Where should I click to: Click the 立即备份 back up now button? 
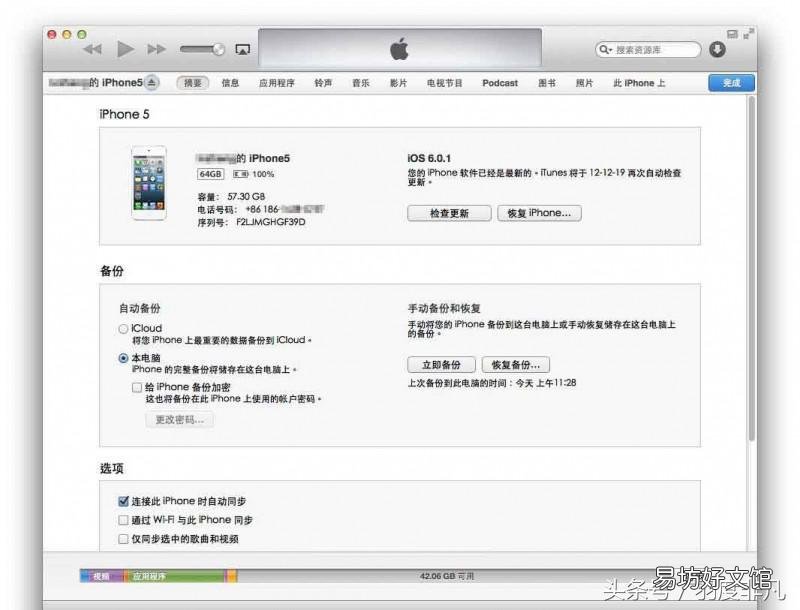[441, 365]
